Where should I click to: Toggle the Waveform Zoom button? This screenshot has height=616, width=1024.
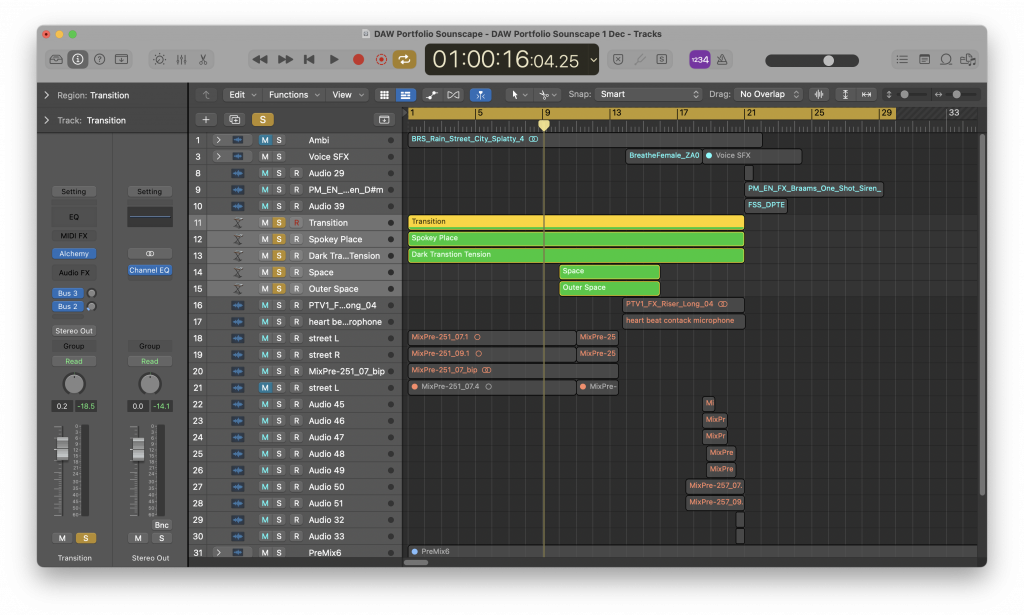[x=819, y=95]
